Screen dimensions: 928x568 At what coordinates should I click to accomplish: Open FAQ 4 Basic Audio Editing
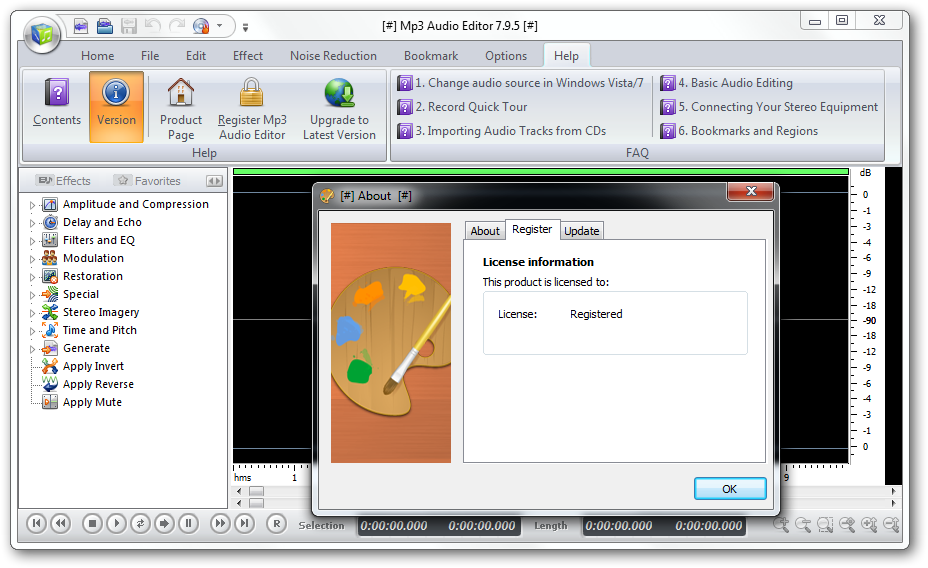coord(727,83)
